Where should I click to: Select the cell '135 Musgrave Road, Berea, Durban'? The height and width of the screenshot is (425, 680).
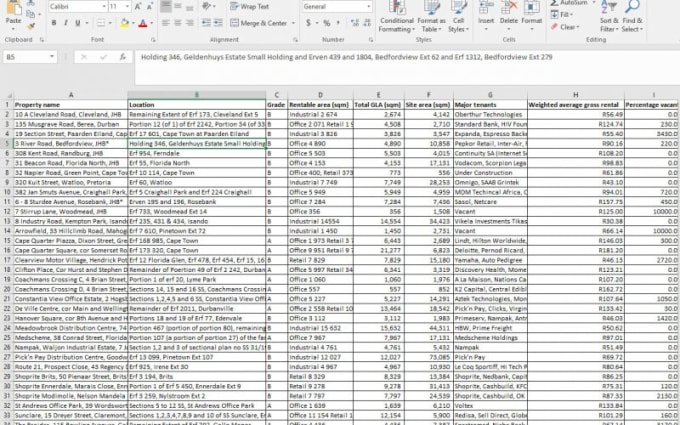tap(71, 124)
